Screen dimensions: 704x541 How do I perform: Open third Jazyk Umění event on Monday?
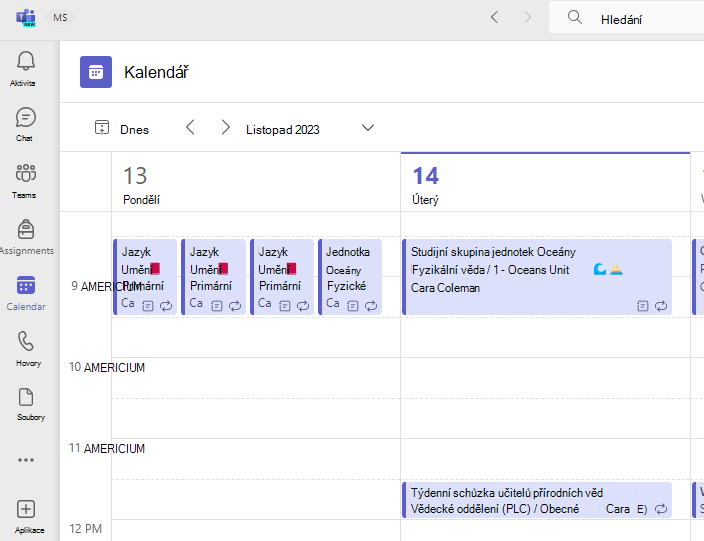[282, 277]
